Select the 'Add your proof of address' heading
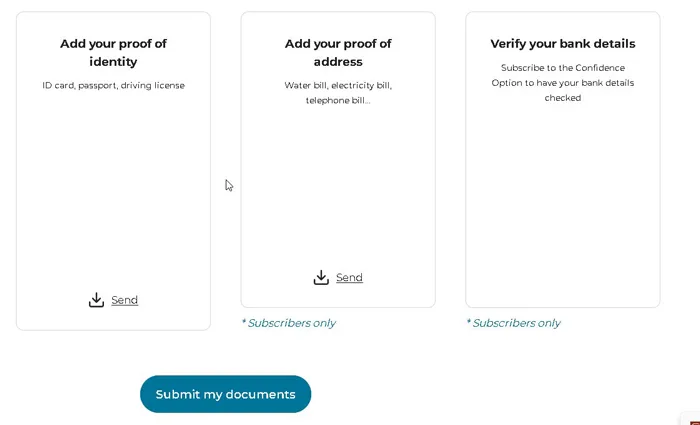This screenshot has width=700, height=425. coord(338,53)
